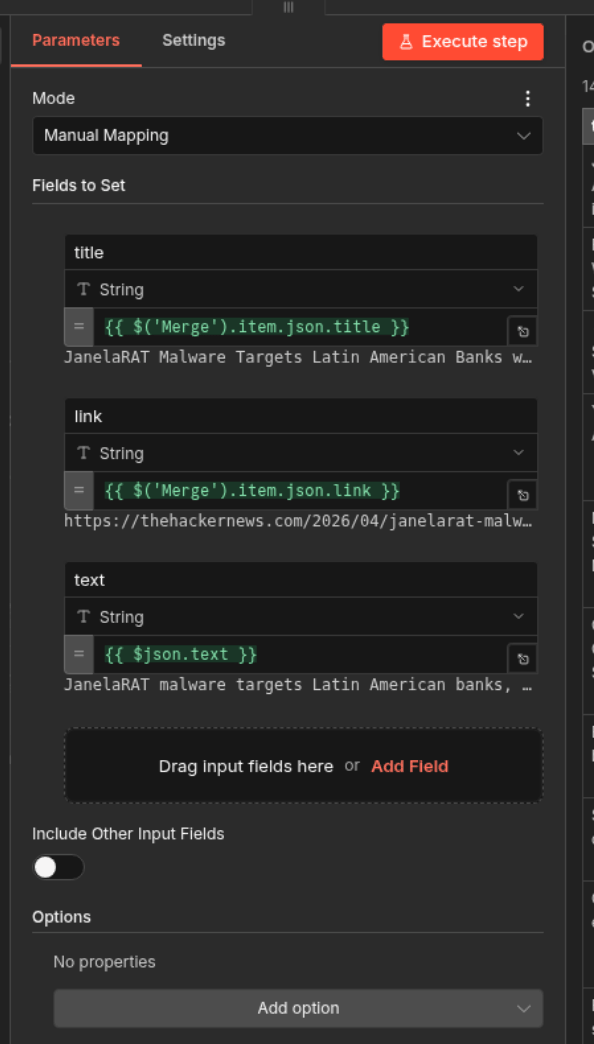Open expression editor icon for link field
594x1044 pixels.
point(523,495)
